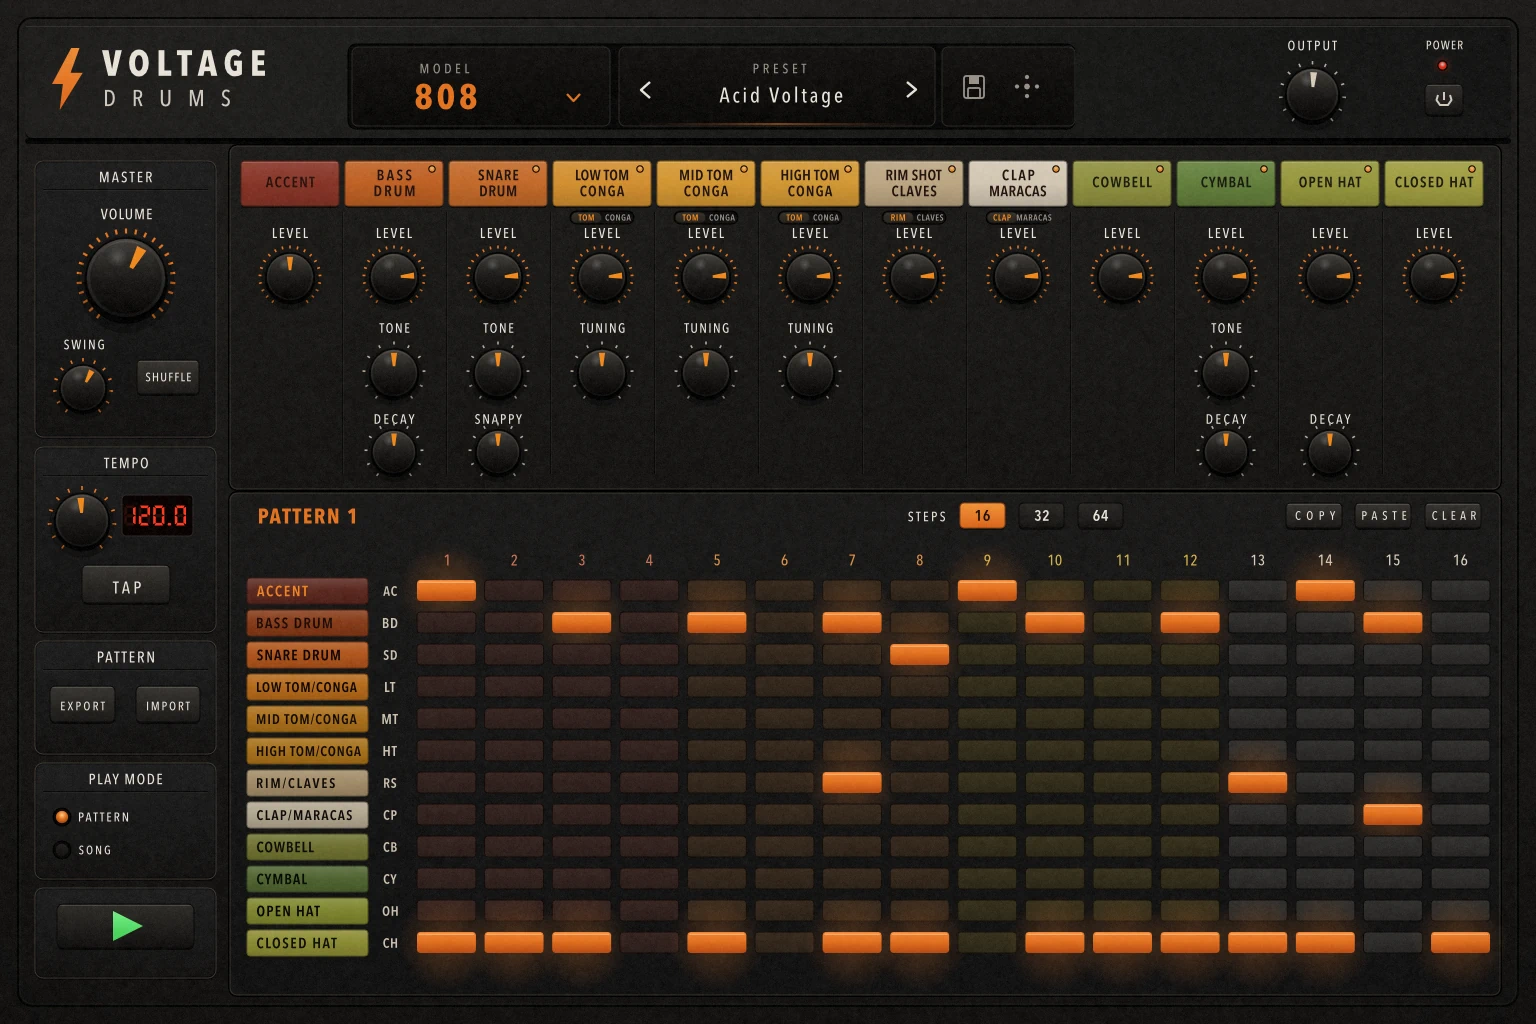Toggle Mid Tom's Tom/Conga switch
Viewport: 1536px width, 1024px height.
707,217
